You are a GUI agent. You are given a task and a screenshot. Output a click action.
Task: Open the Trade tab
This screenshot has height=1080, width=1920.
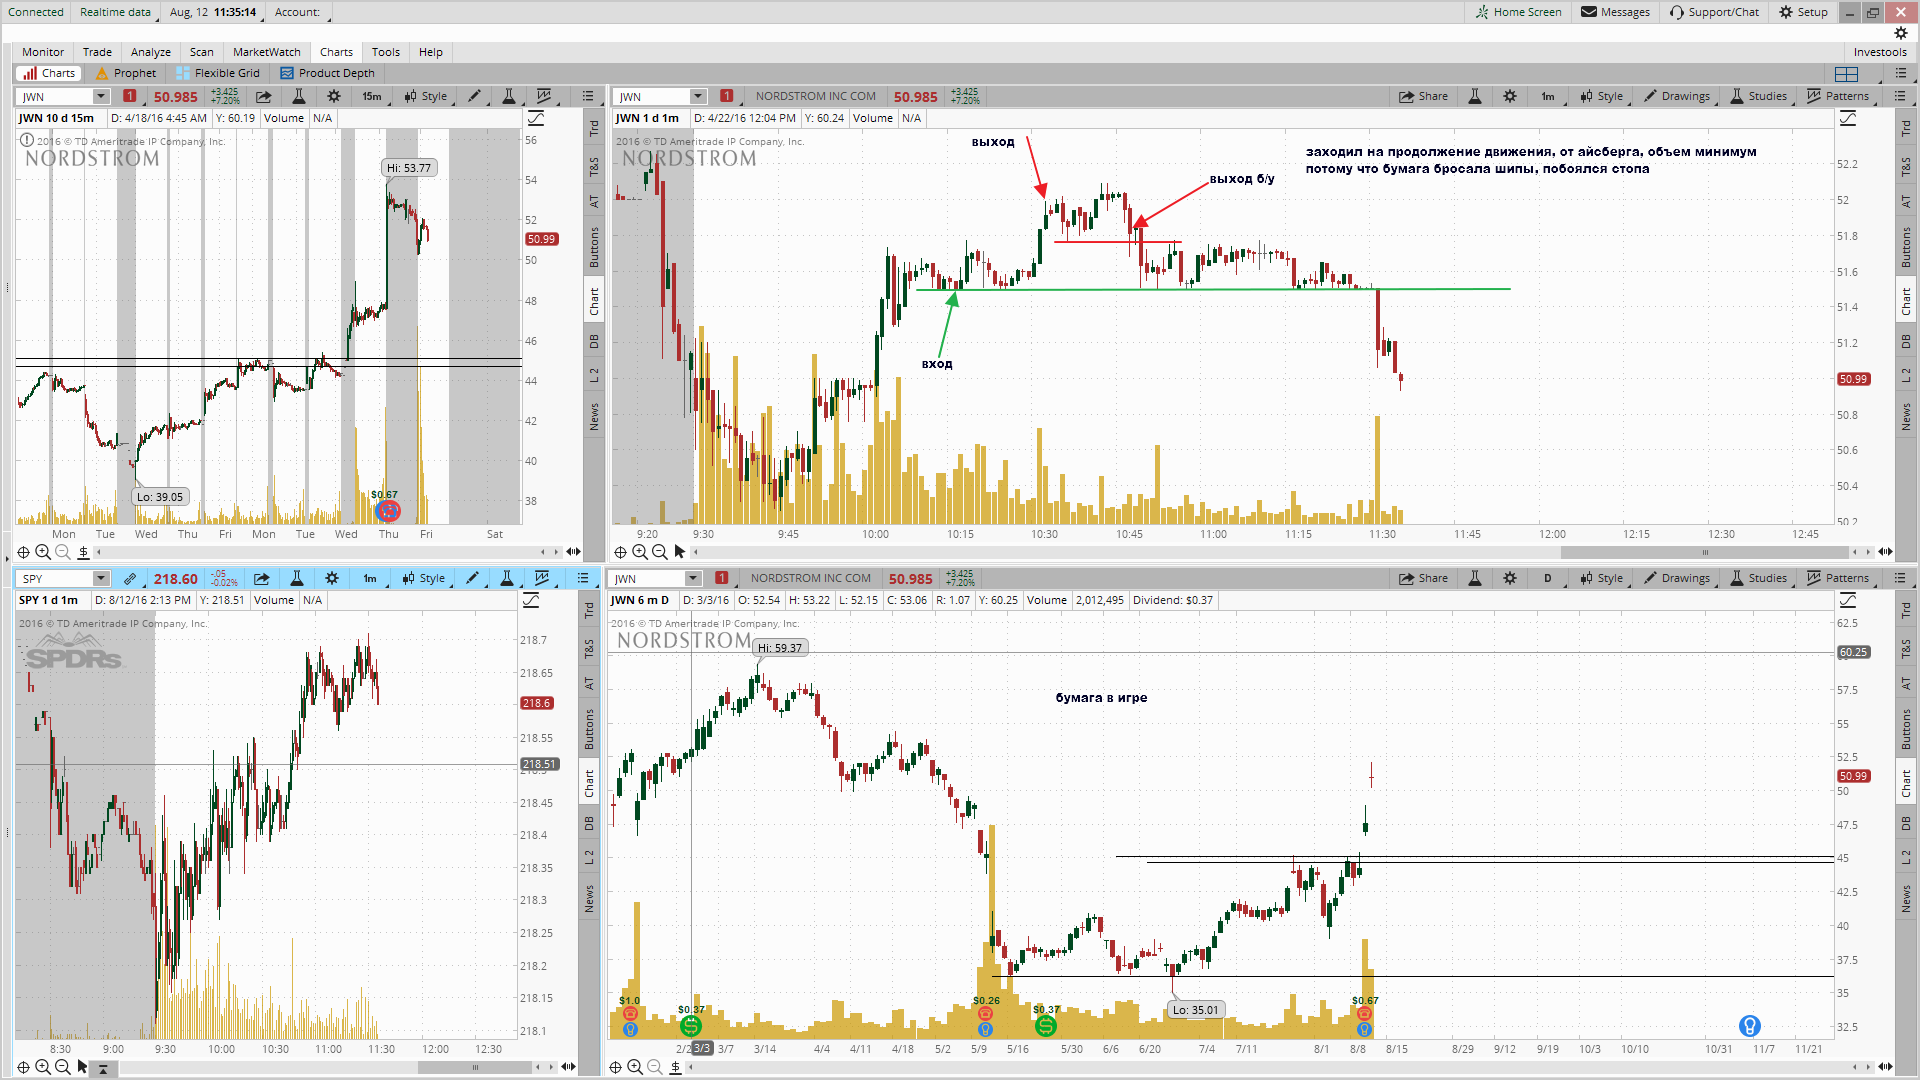pyautogui.click(x=97, y=52)
